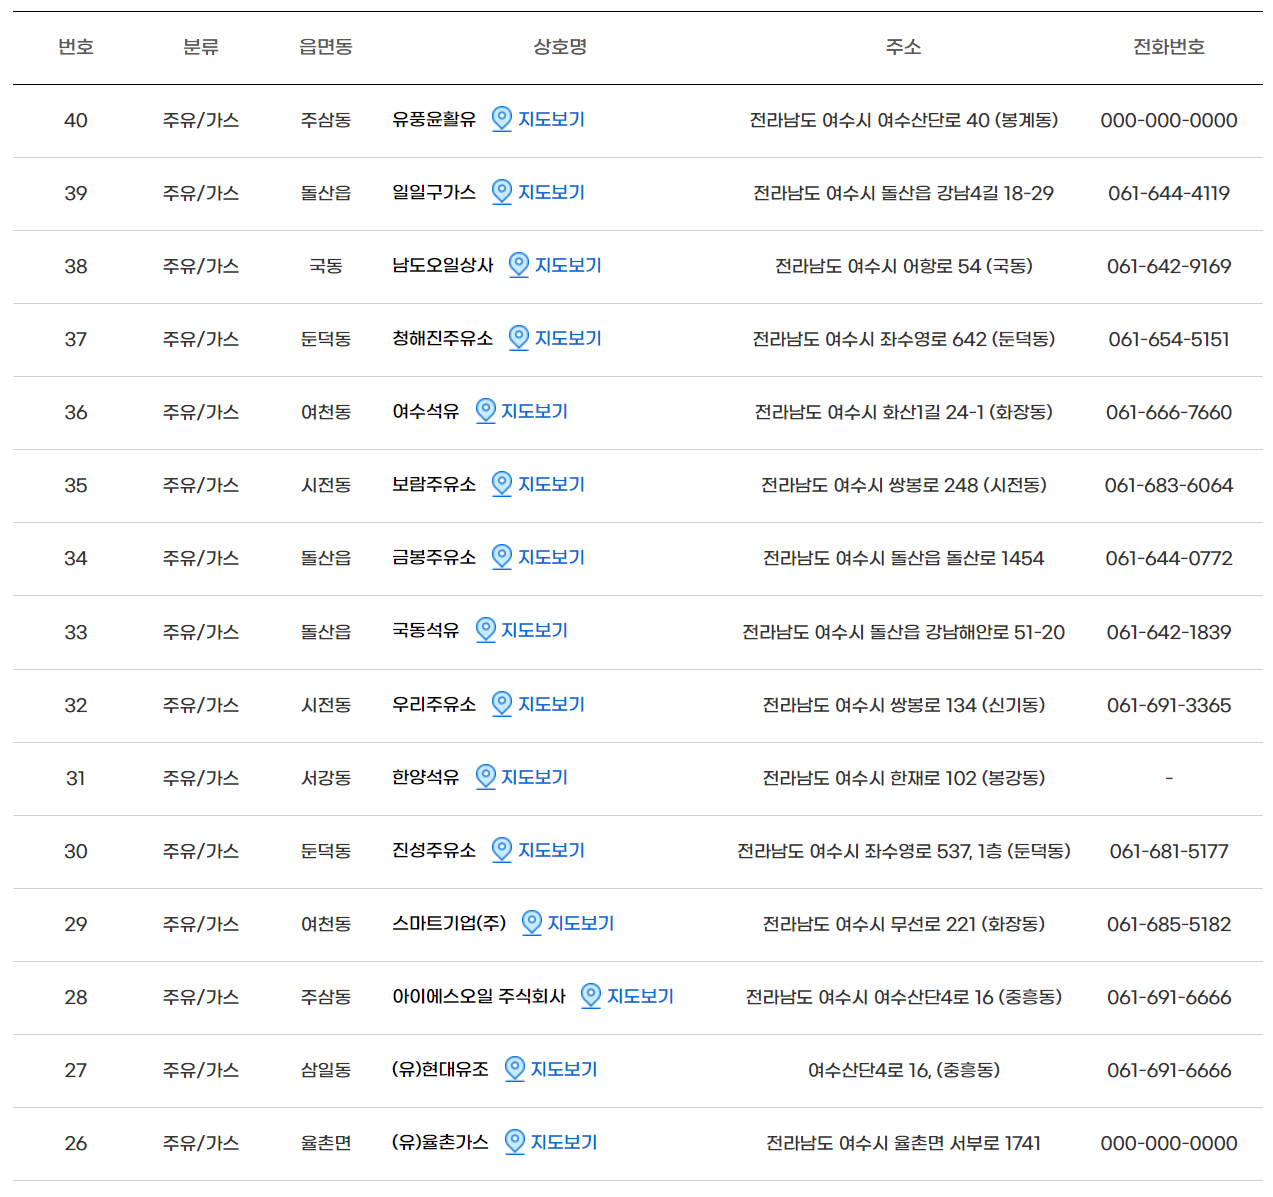Click map pin icon beside 여수석유
This screenshot has width=1273, height=1197.
click(486, 411)
